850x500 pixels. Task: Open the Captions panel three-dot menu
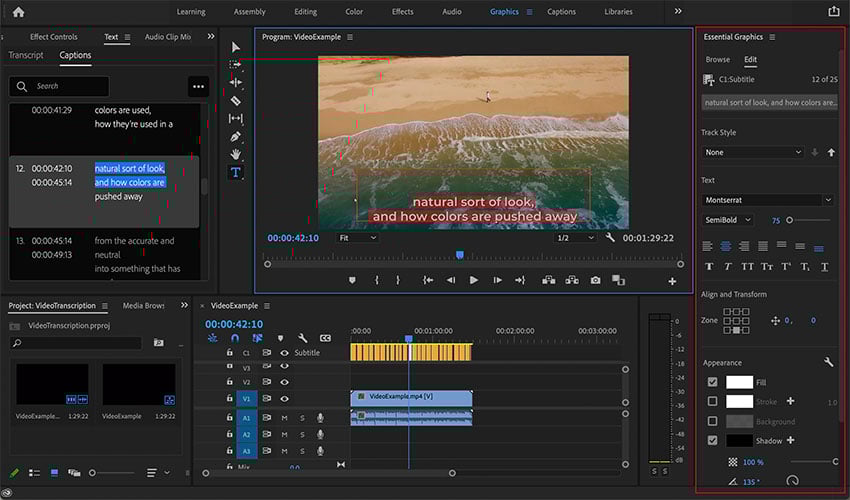pos(198,86)
